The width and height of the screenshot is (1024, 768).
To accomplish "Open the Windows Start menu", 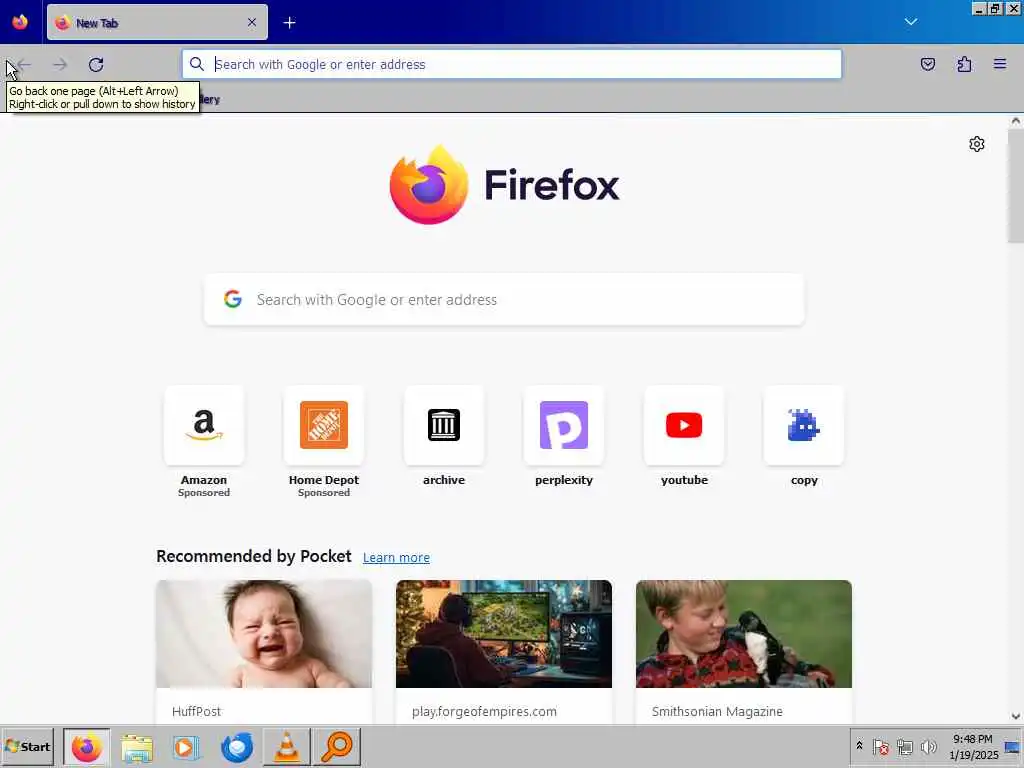I will pos(27,746).
